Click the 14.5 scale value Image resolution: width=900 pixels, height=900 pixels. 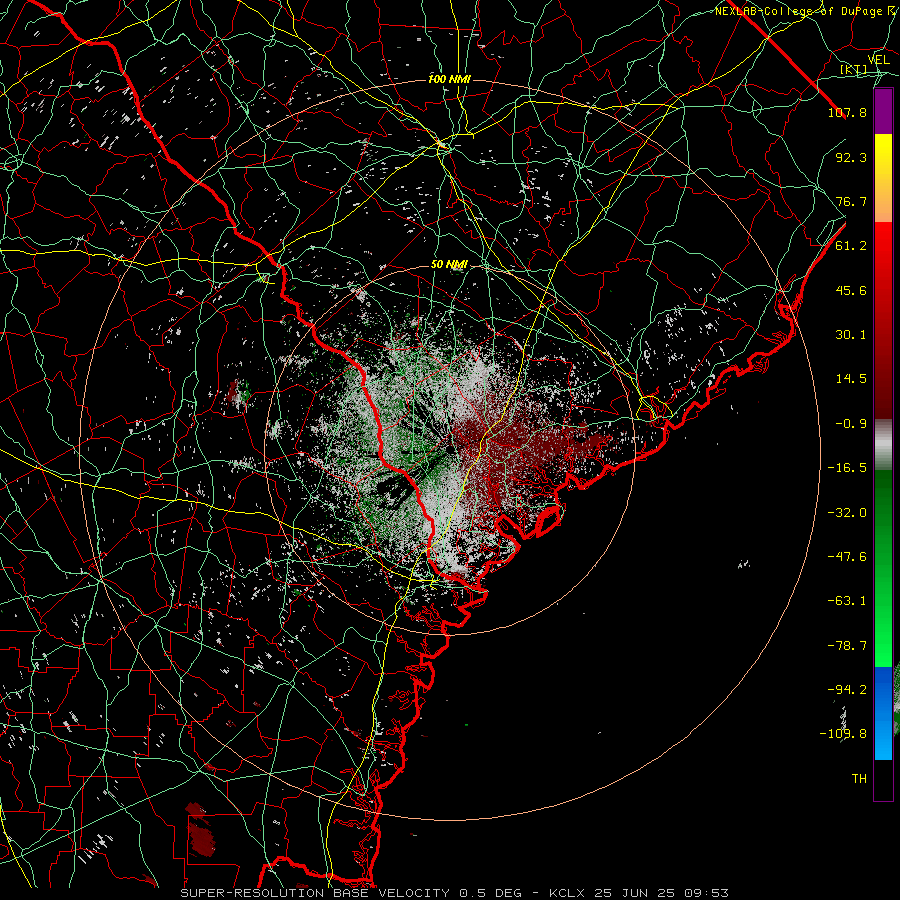(x=851, y=379)
